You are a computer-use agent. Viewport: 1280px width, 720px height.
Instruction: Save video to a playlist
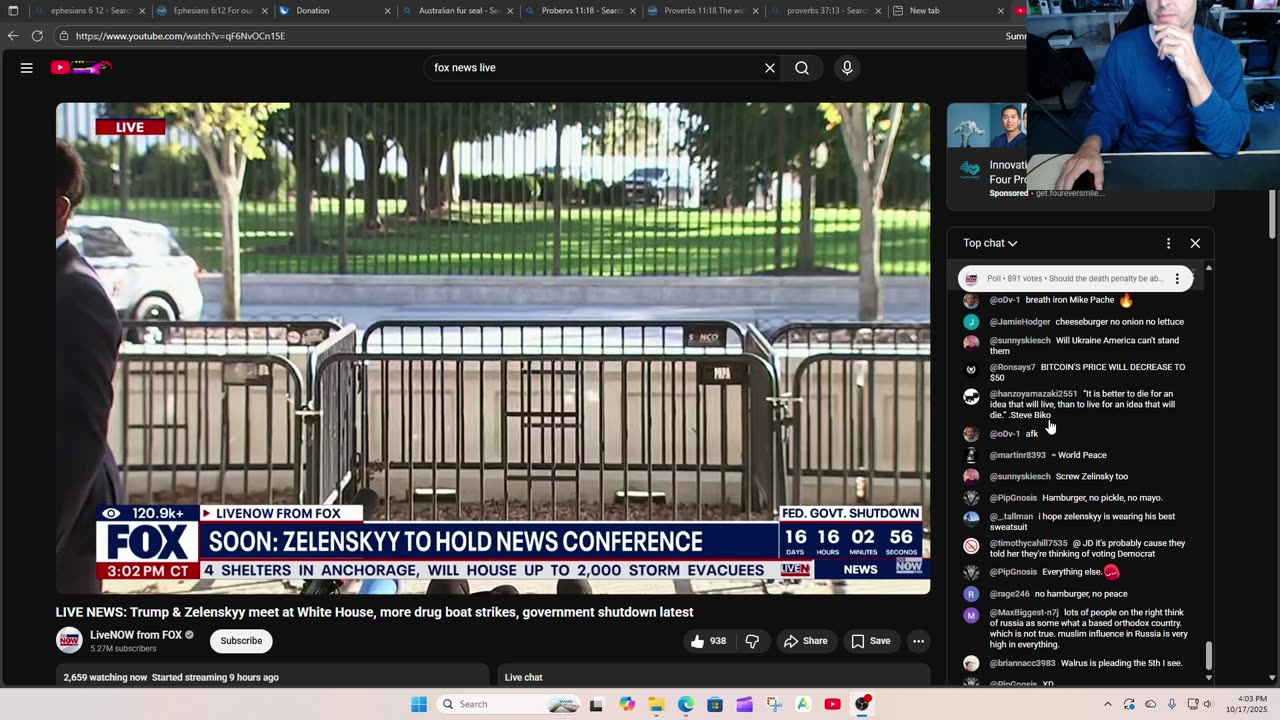click(x=870, y=641)
